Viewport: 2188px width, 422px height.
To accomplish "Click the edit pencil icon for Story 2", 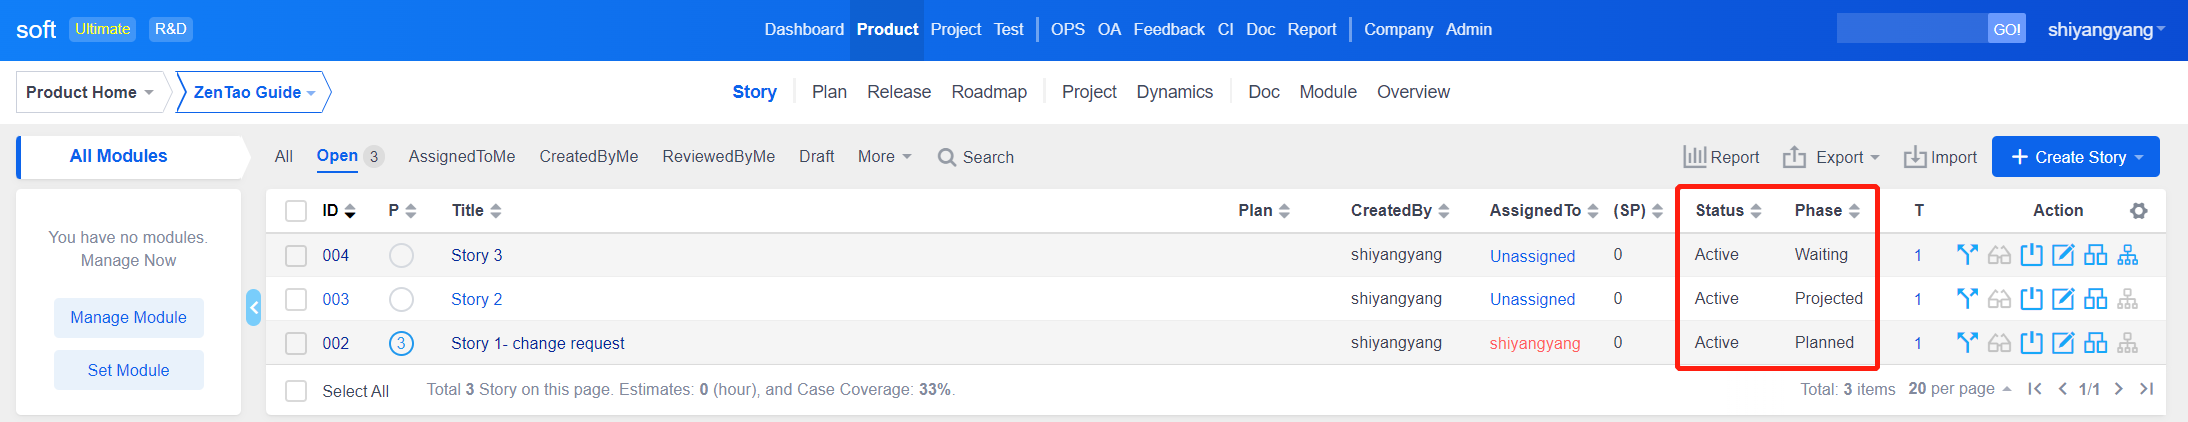I will [x=2062, y=299].
